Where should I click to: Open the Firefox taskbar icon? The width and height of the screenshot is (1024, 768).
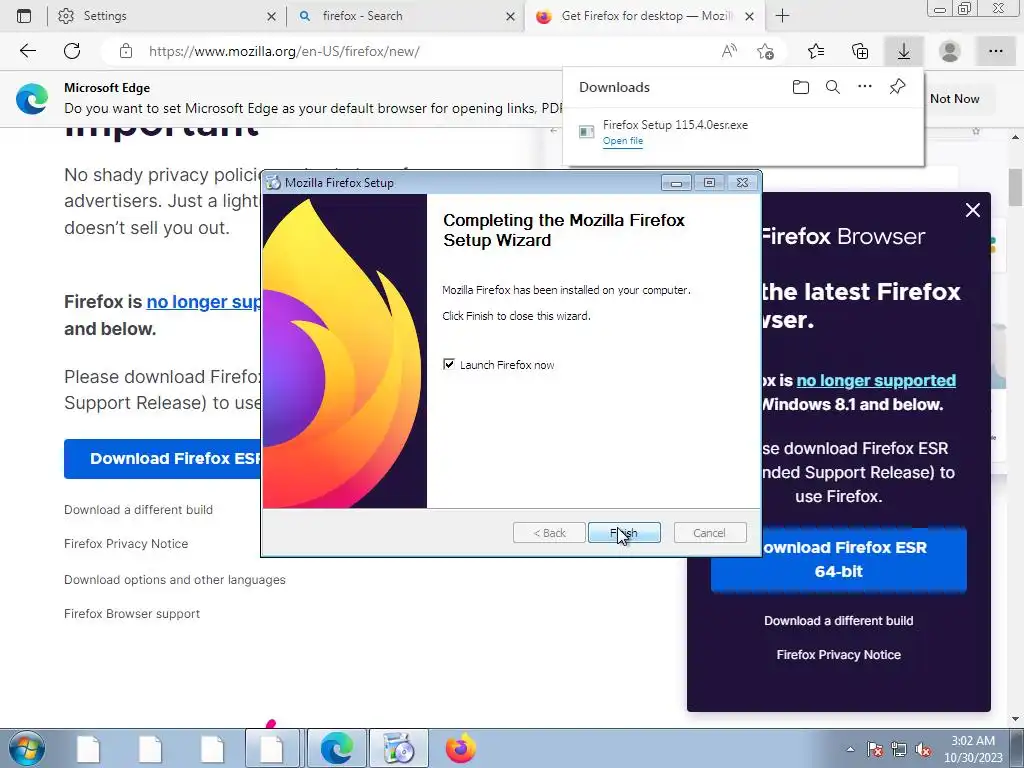(x=460, y=748)
